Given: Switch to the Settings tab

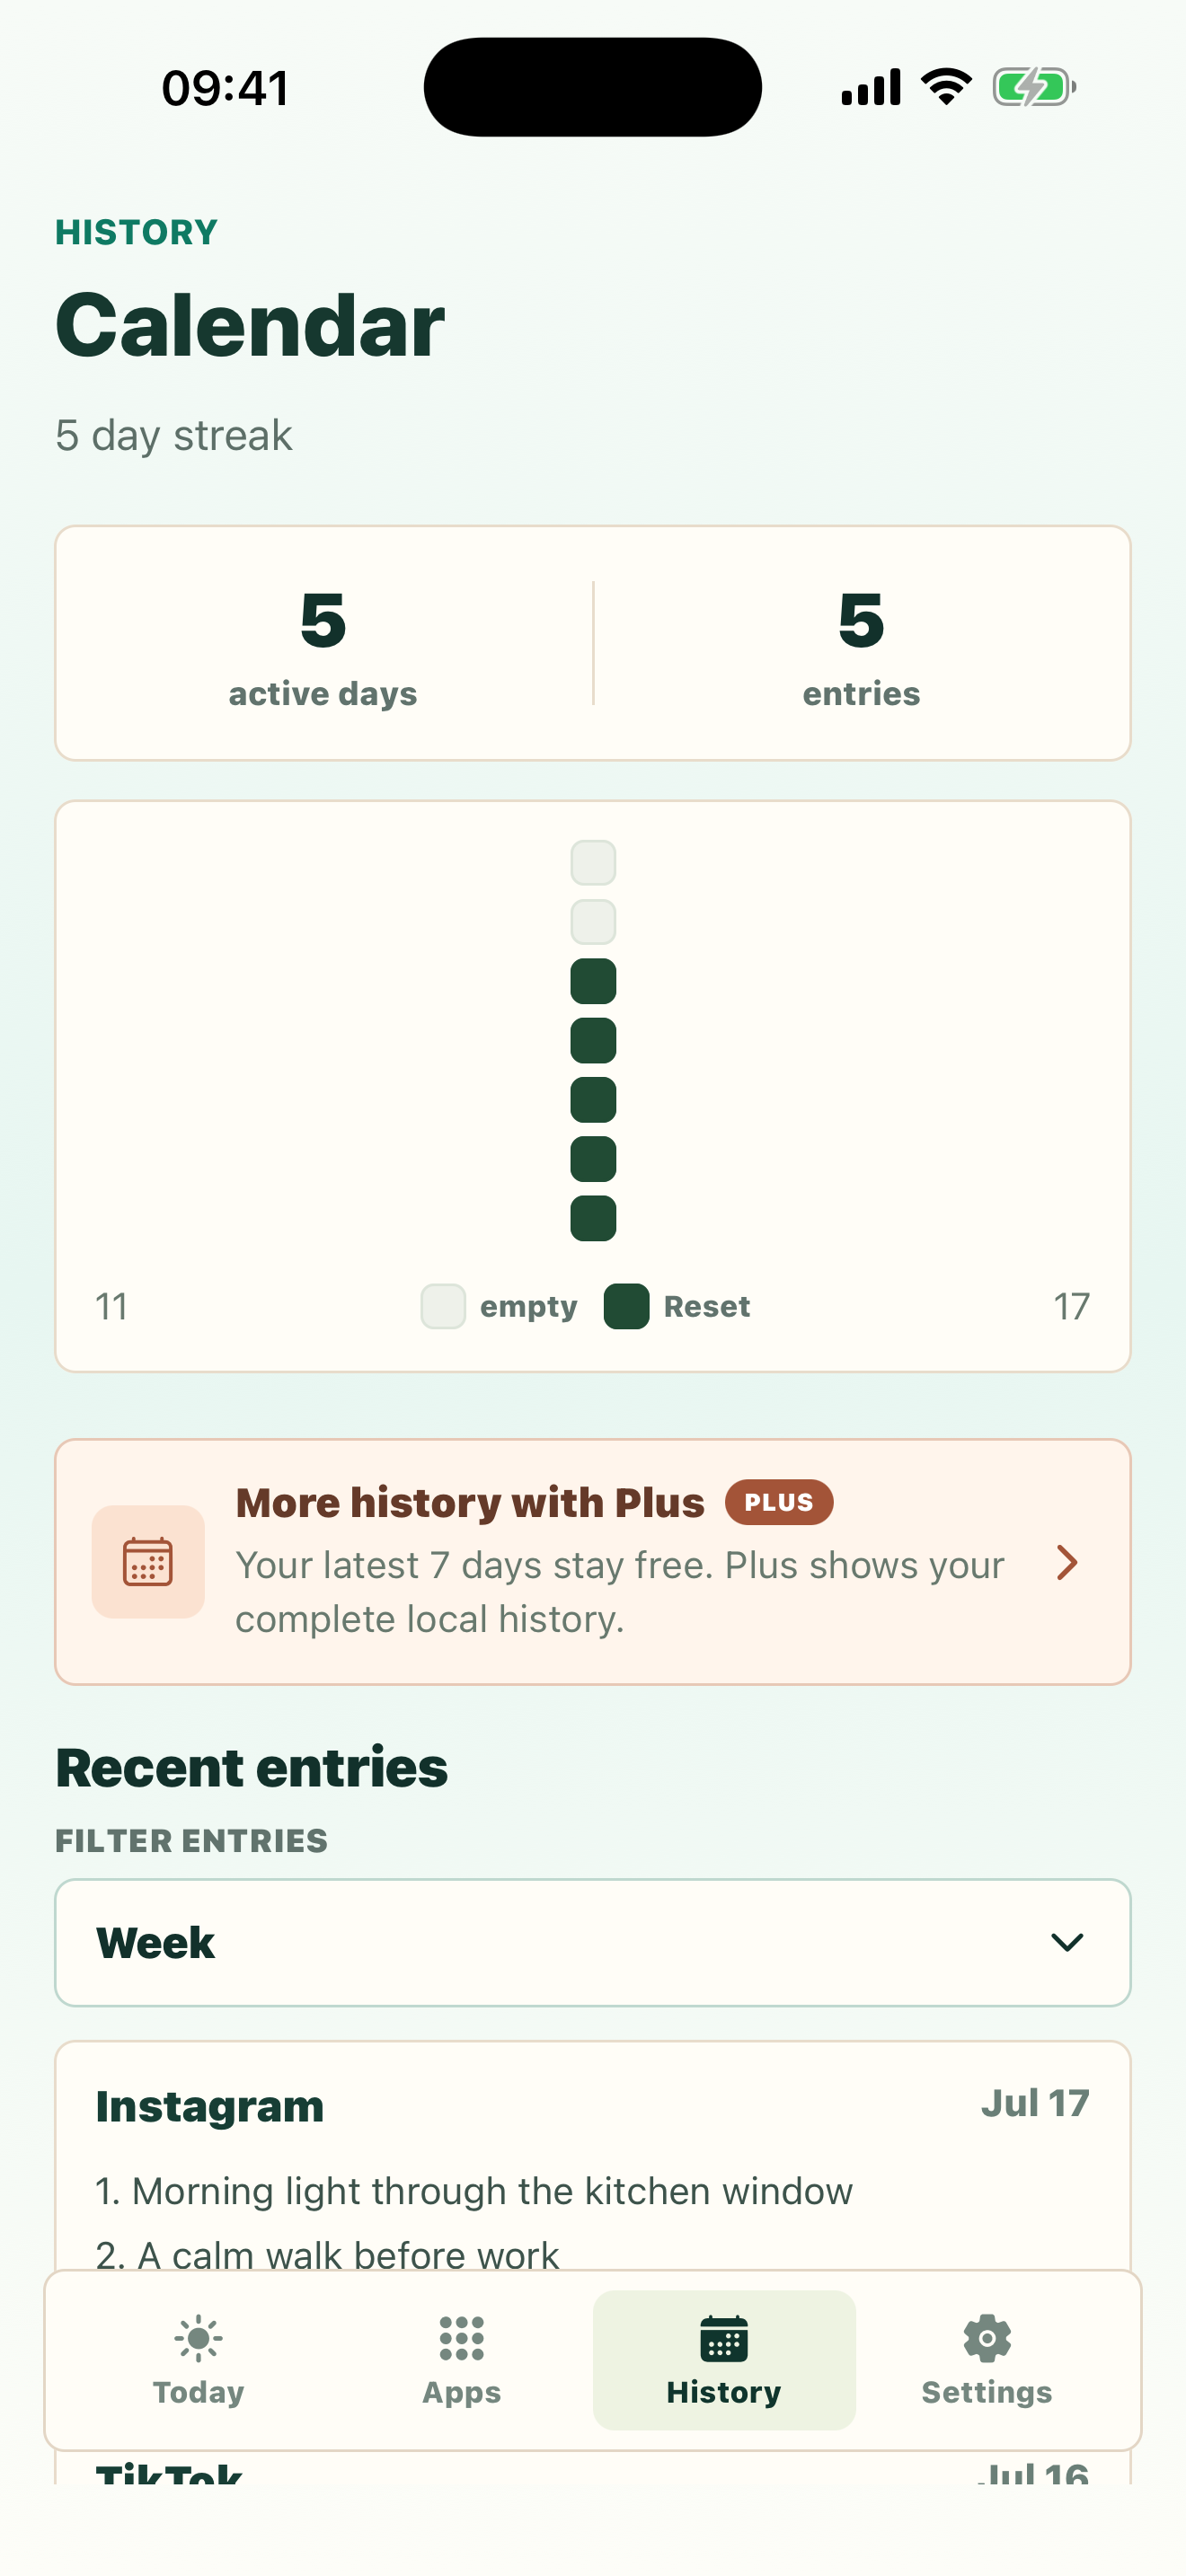Looking at the screenshot, I should (987, 2360).
